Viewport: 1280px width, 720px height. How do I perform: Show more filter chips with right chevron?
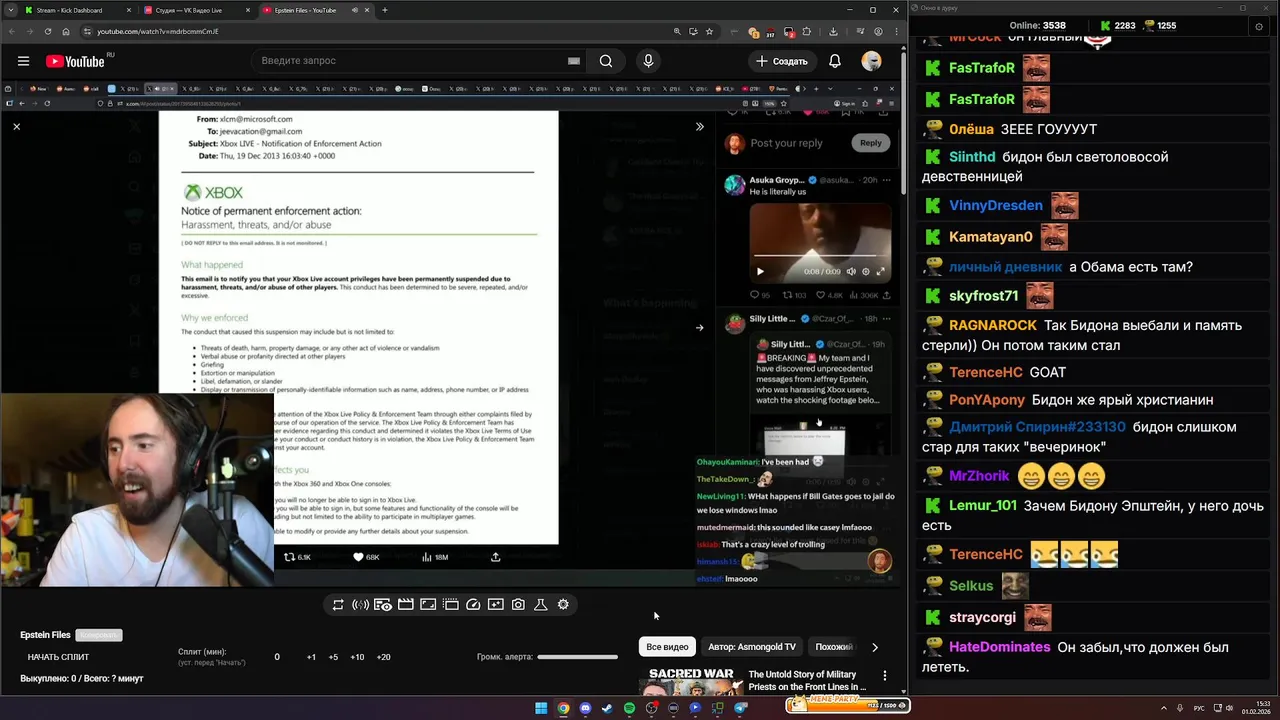(x=875, y=647)
